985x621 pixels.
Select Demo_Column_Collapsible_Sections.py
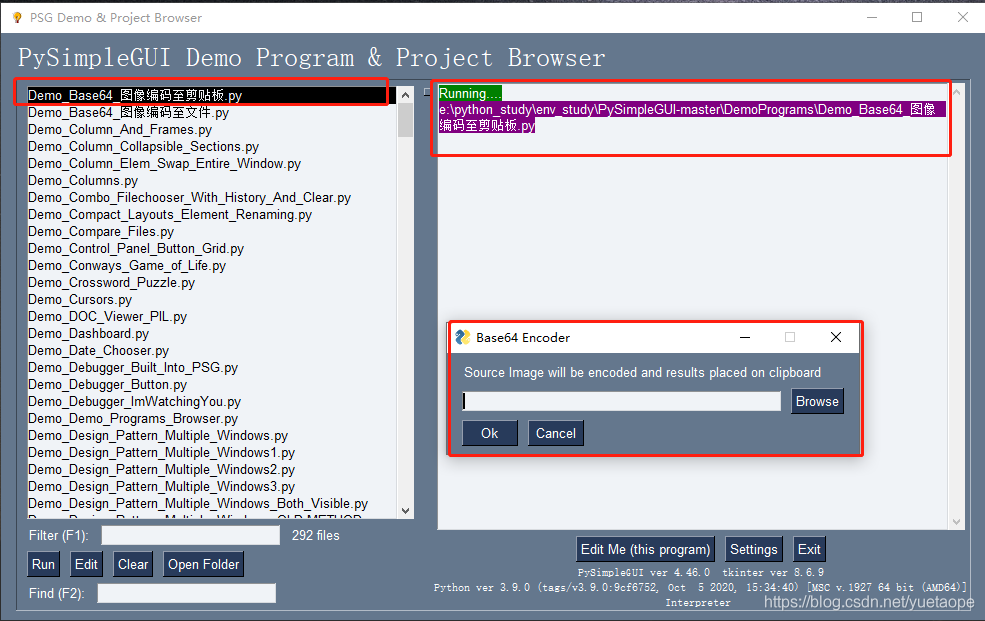[212, 146]
